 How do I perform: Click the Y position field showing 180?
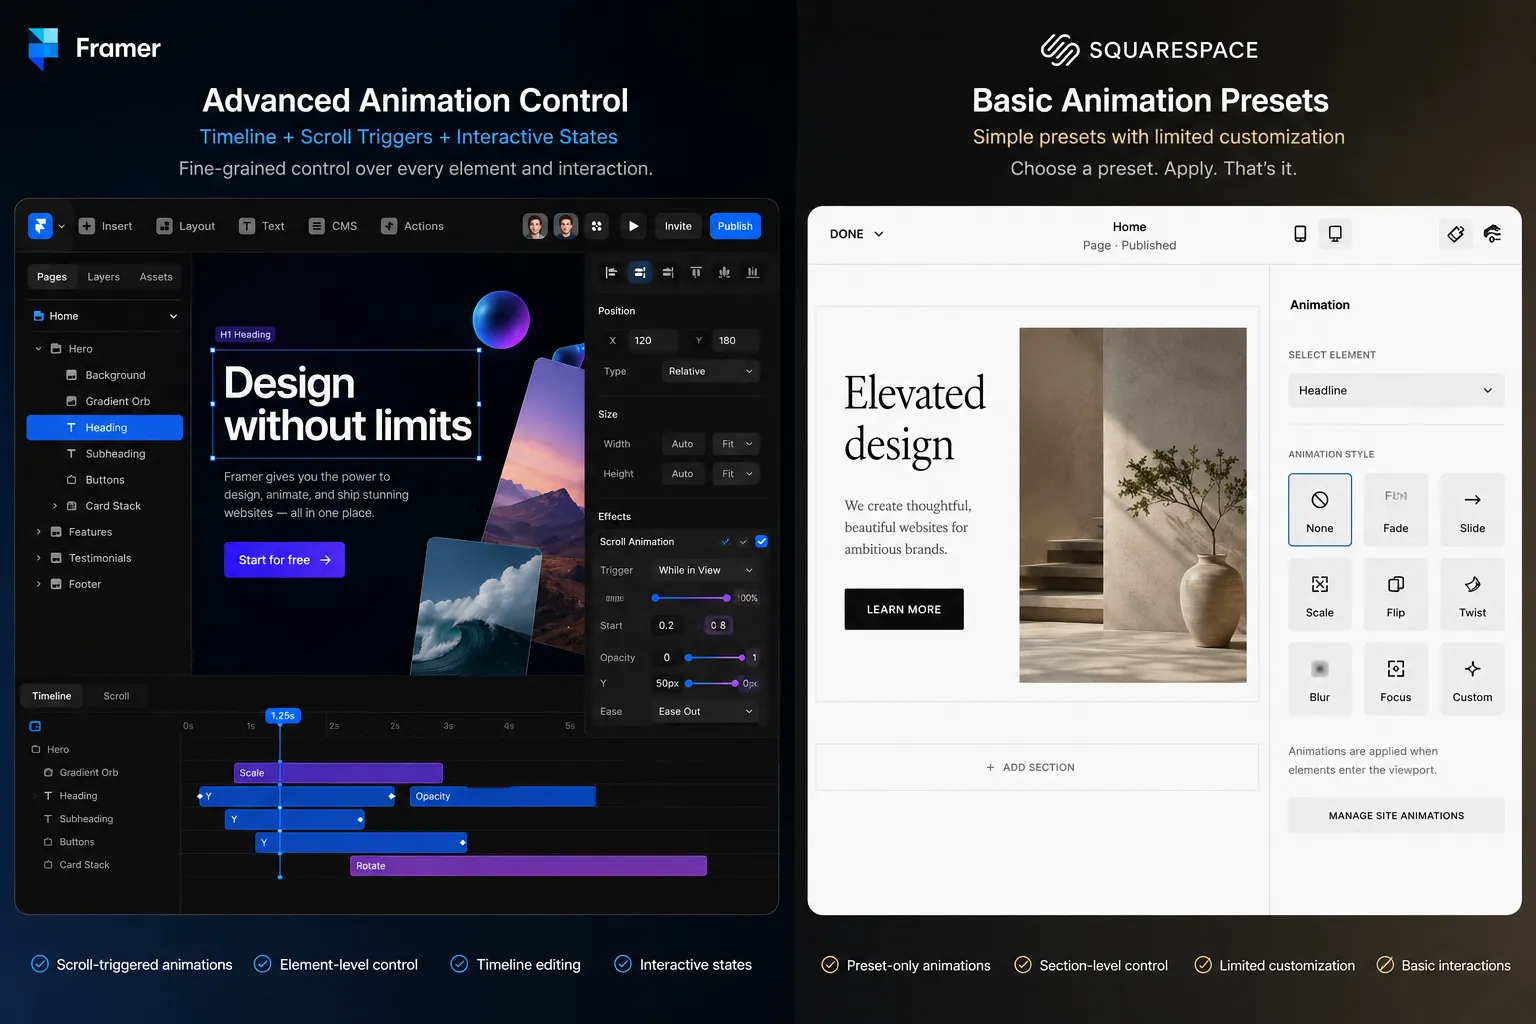point(736,341)
